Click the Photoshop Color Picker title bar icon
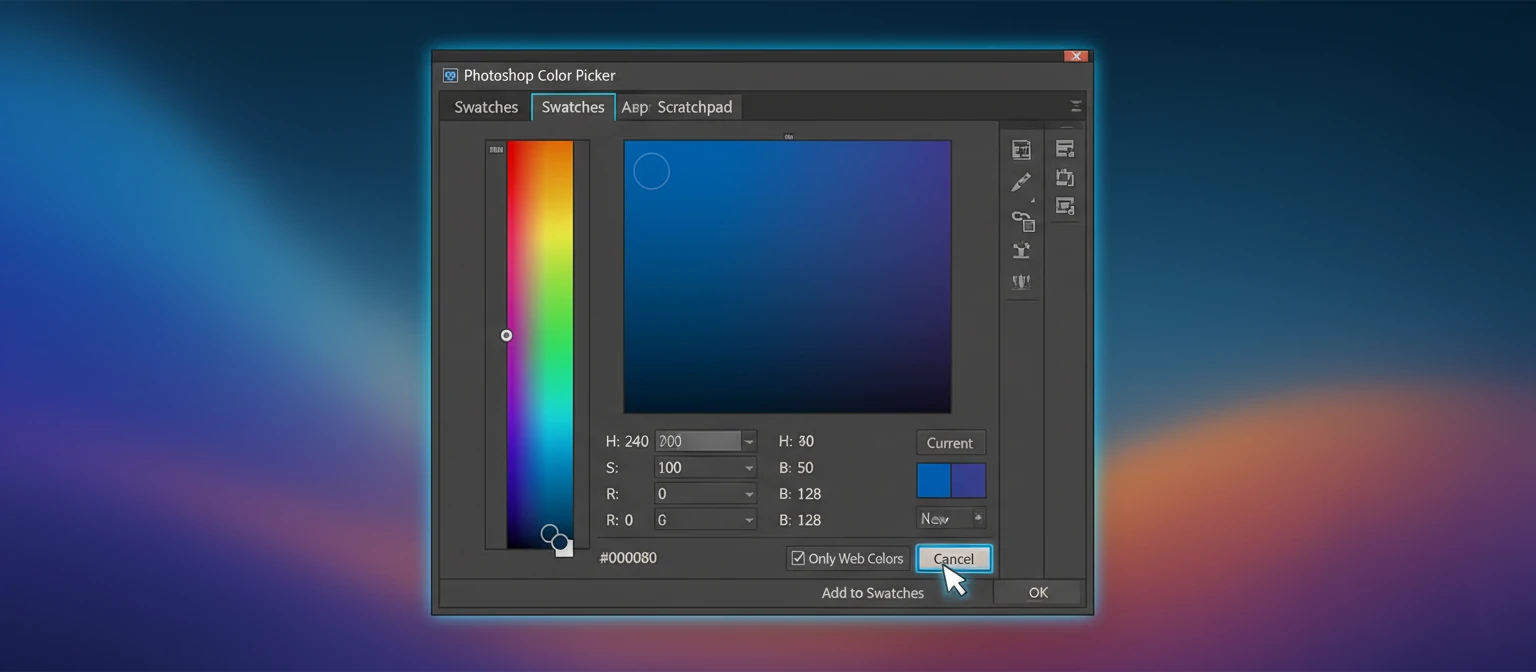1536x672 pixels. tap(449, 75)
